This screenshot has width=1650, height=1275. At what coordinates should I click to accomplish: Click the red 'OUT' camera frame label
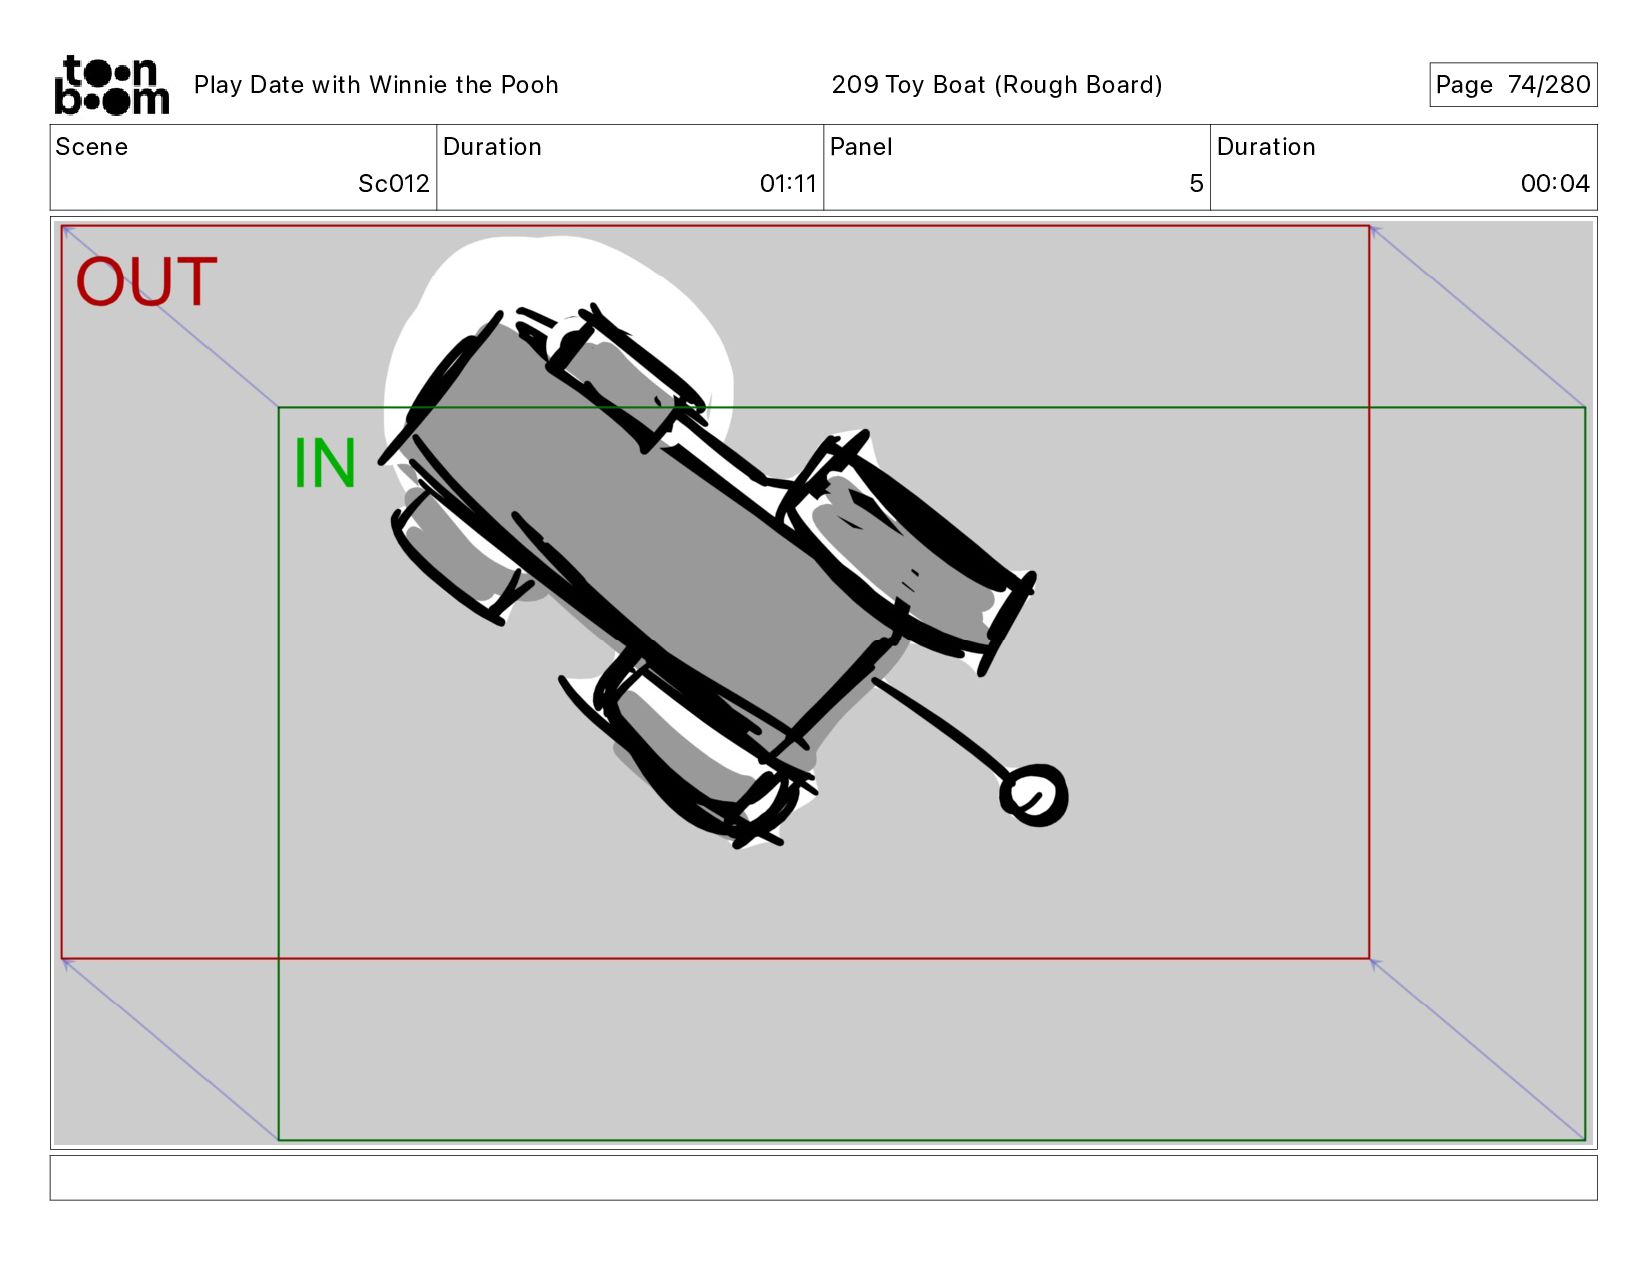click(x=147, y=282)
